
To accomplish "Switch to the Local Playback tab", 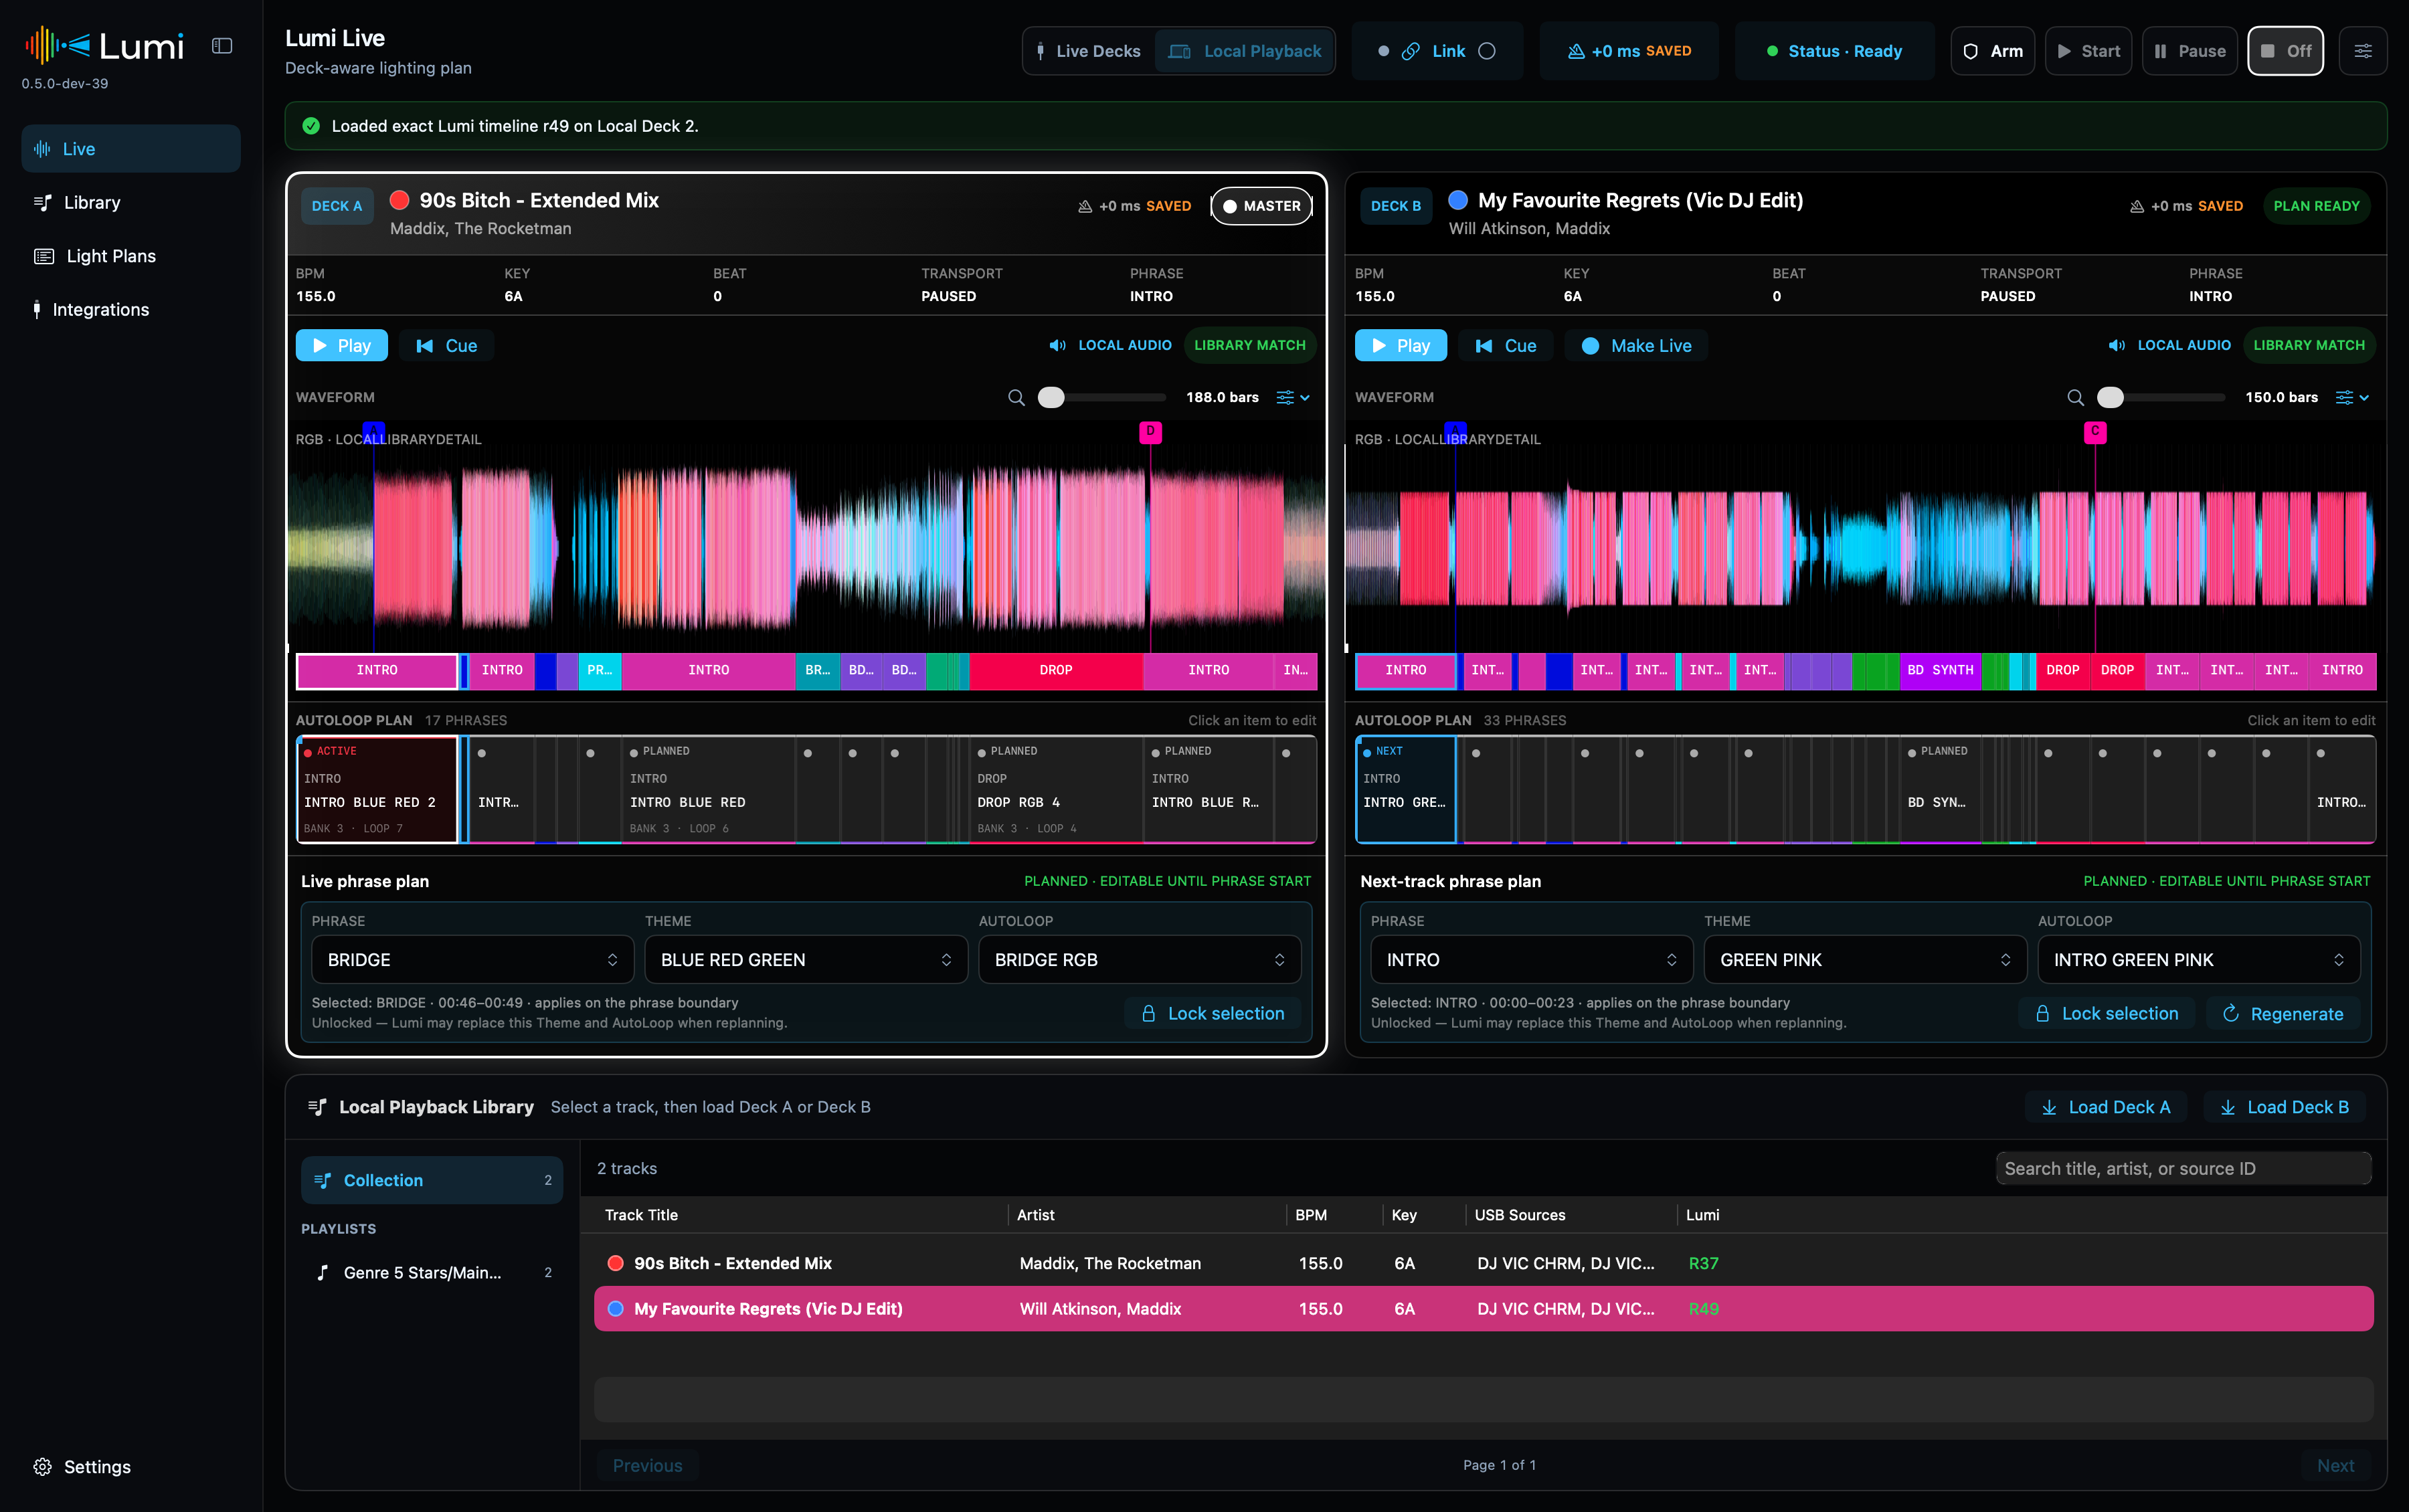I will 1244,51.
